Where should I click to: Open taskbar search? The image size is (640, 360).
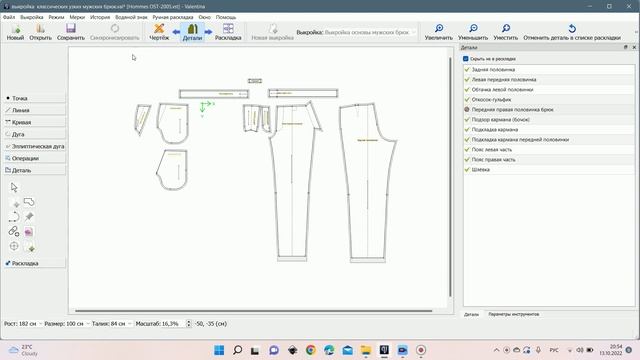(238, 350)
